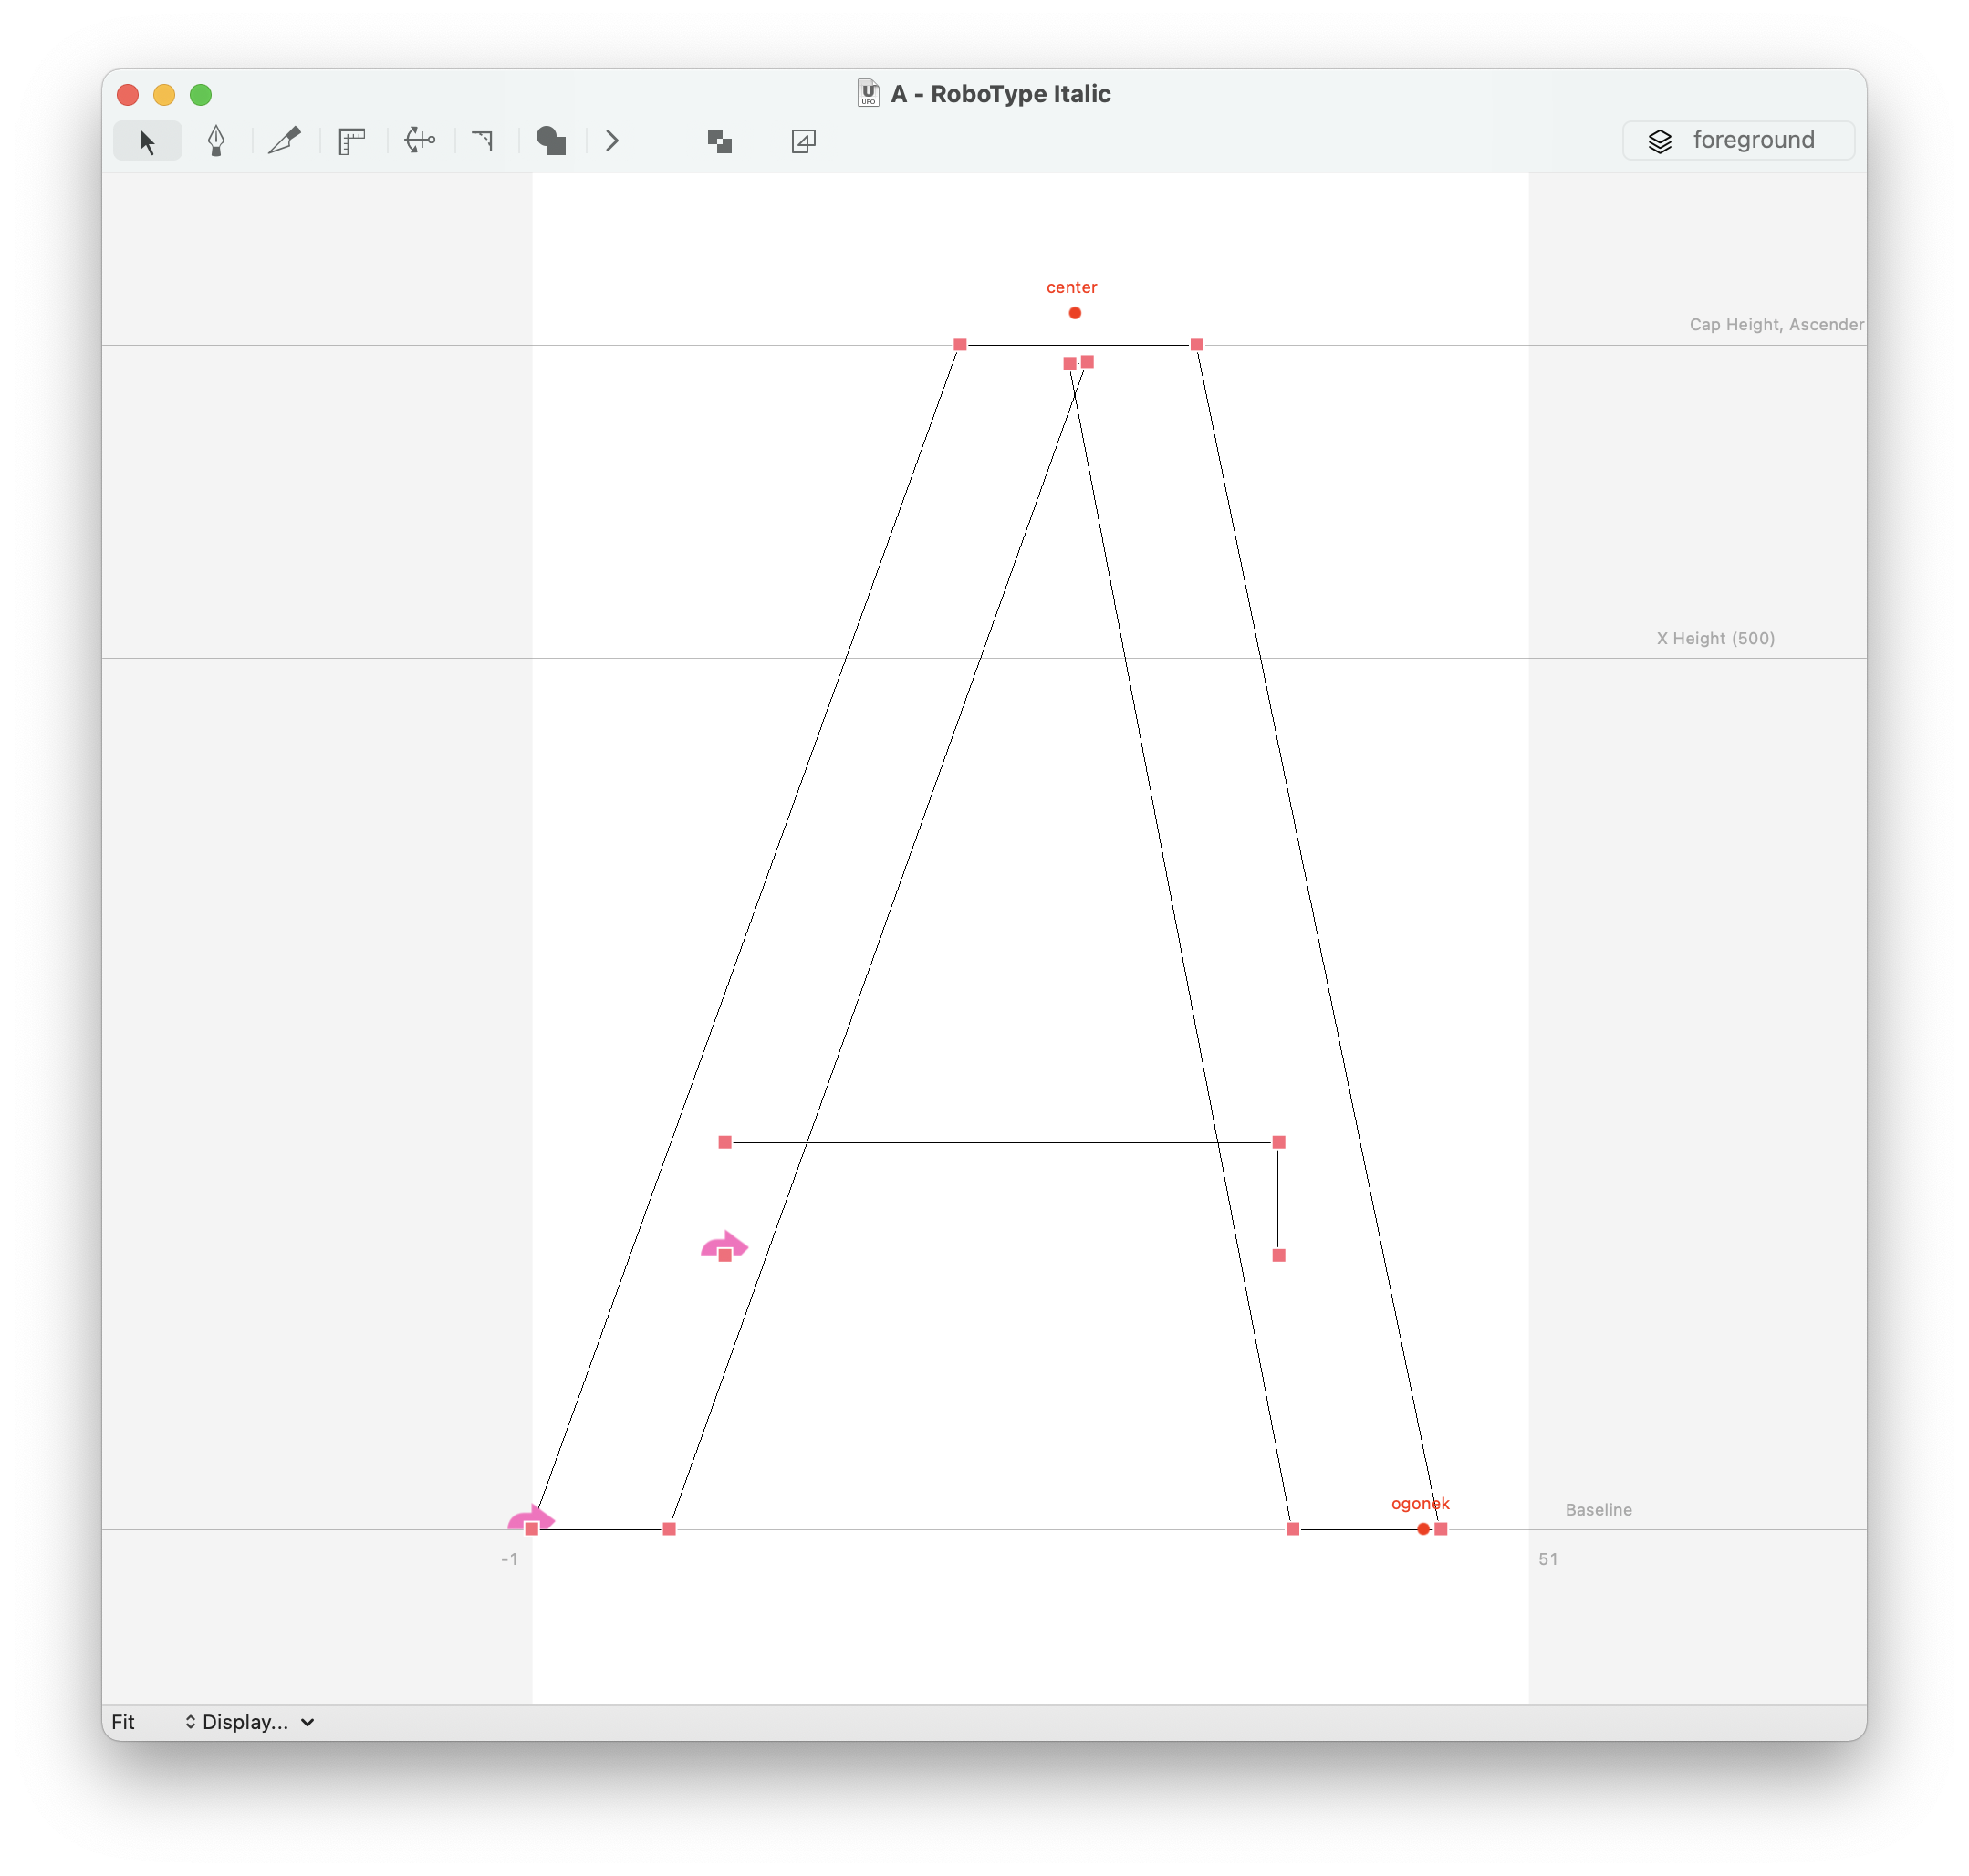This screenshot has width=1969, height=1876.
Task: Click the window title 'A - RoboType Italic'
Action: (1001, 94)
